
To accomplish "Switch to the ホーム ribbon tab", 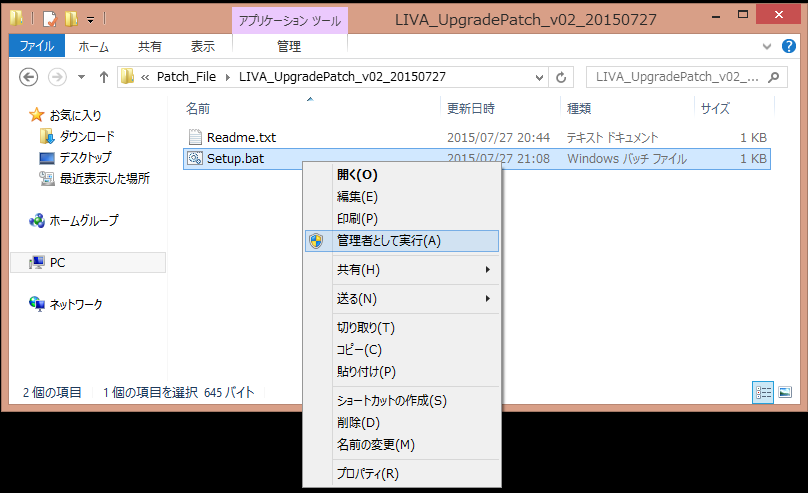I will tap(93, 46).
